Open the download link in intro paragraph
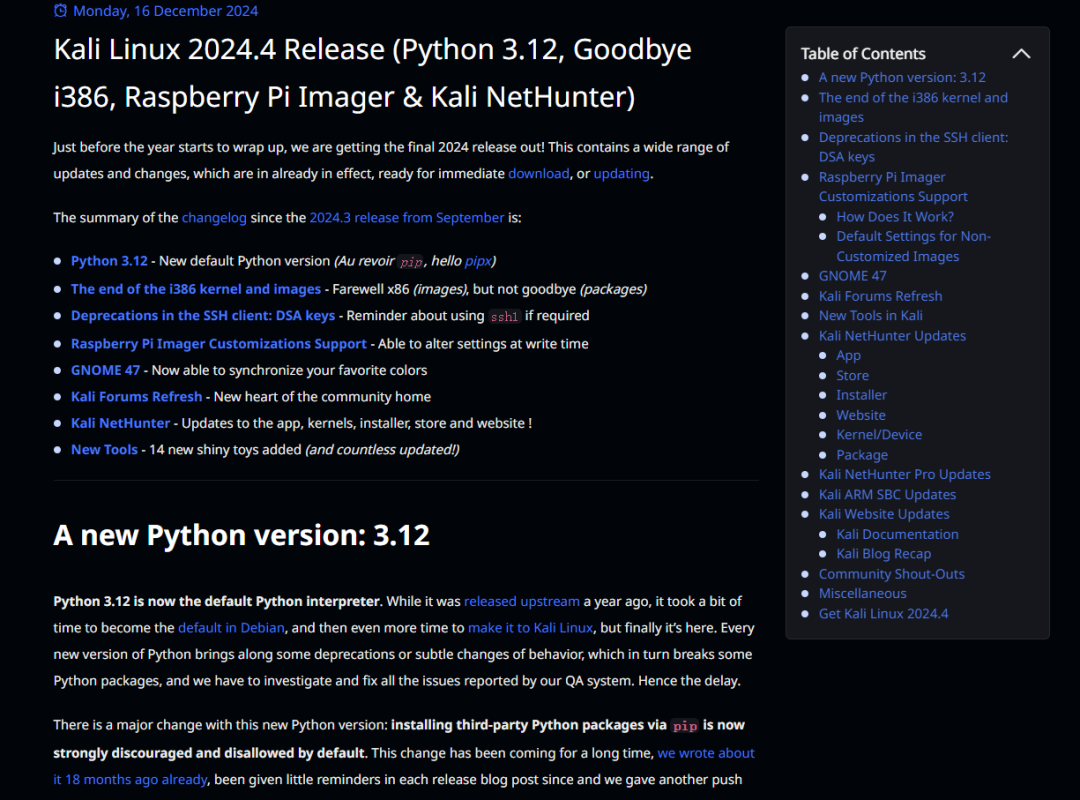The image size is (1080, 800). [x=539, y=174]
